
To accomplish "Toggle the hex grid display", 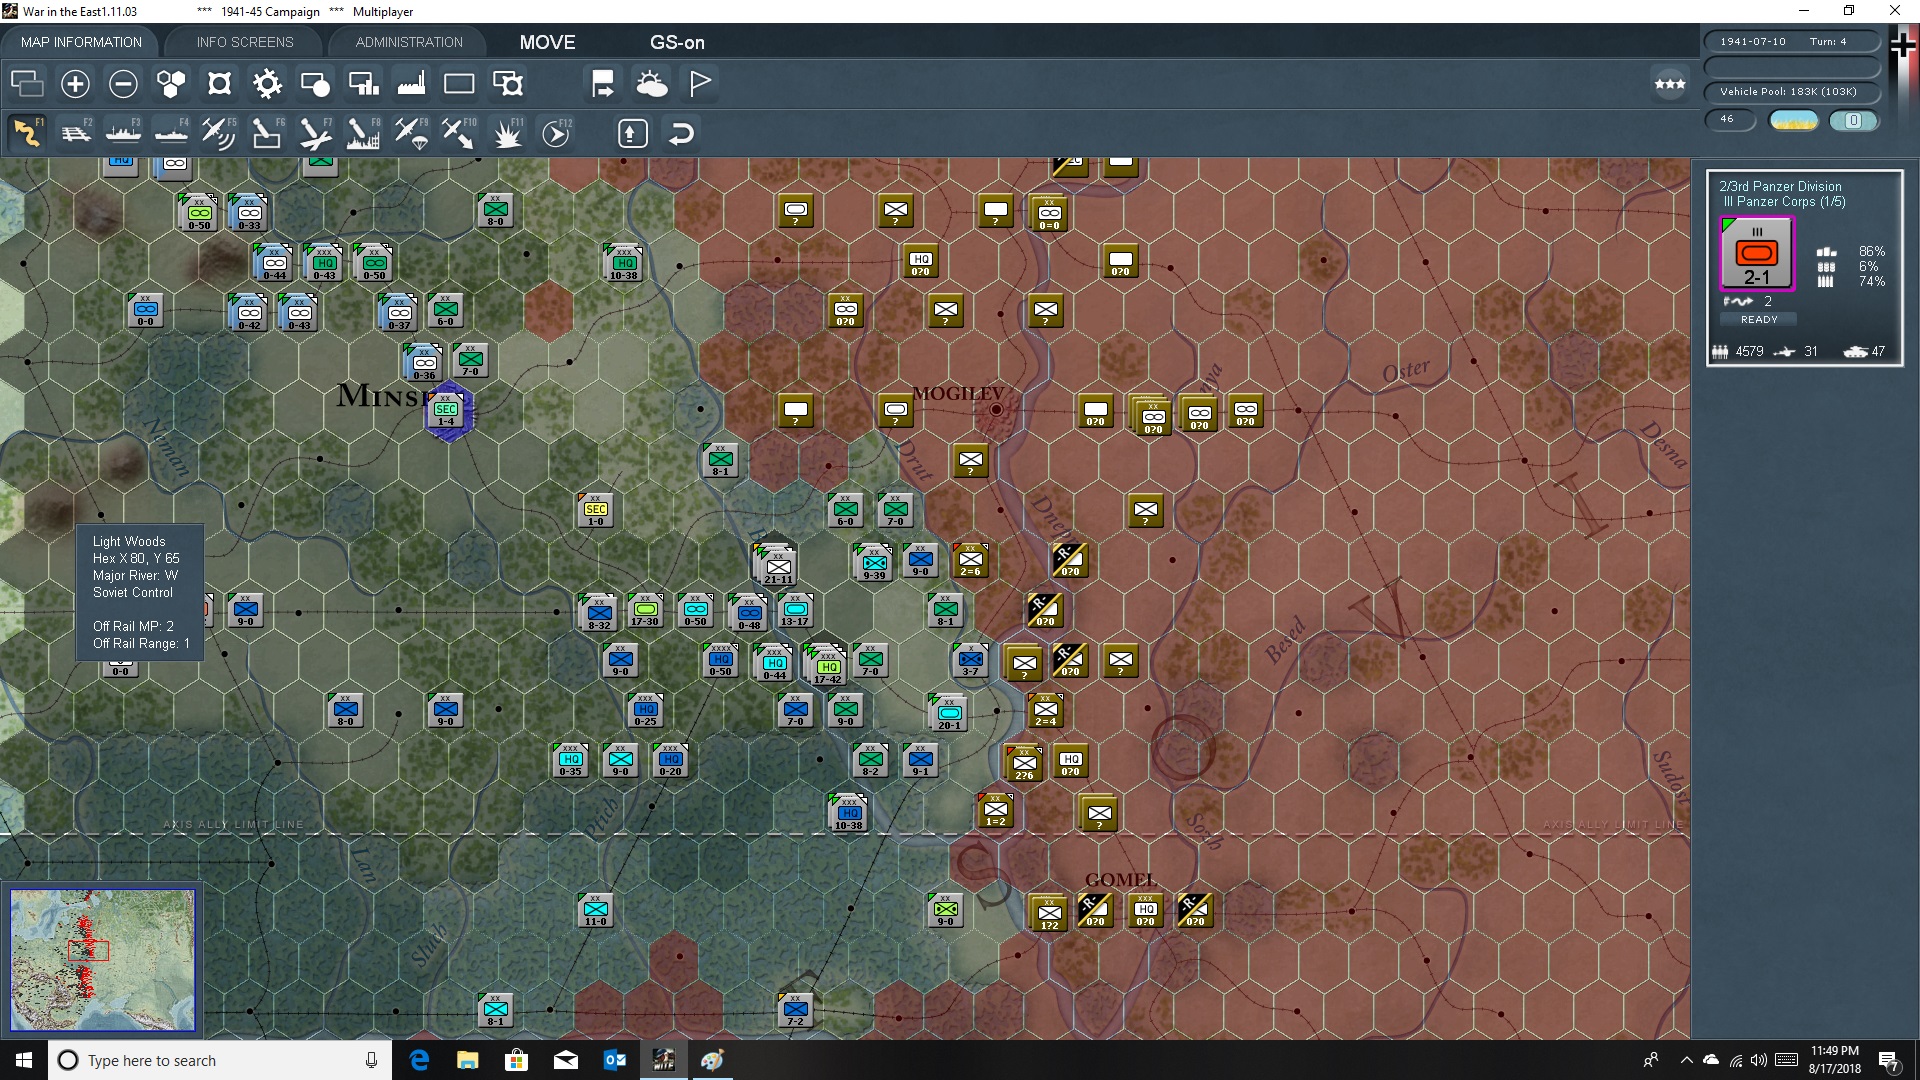I will 171,84.
